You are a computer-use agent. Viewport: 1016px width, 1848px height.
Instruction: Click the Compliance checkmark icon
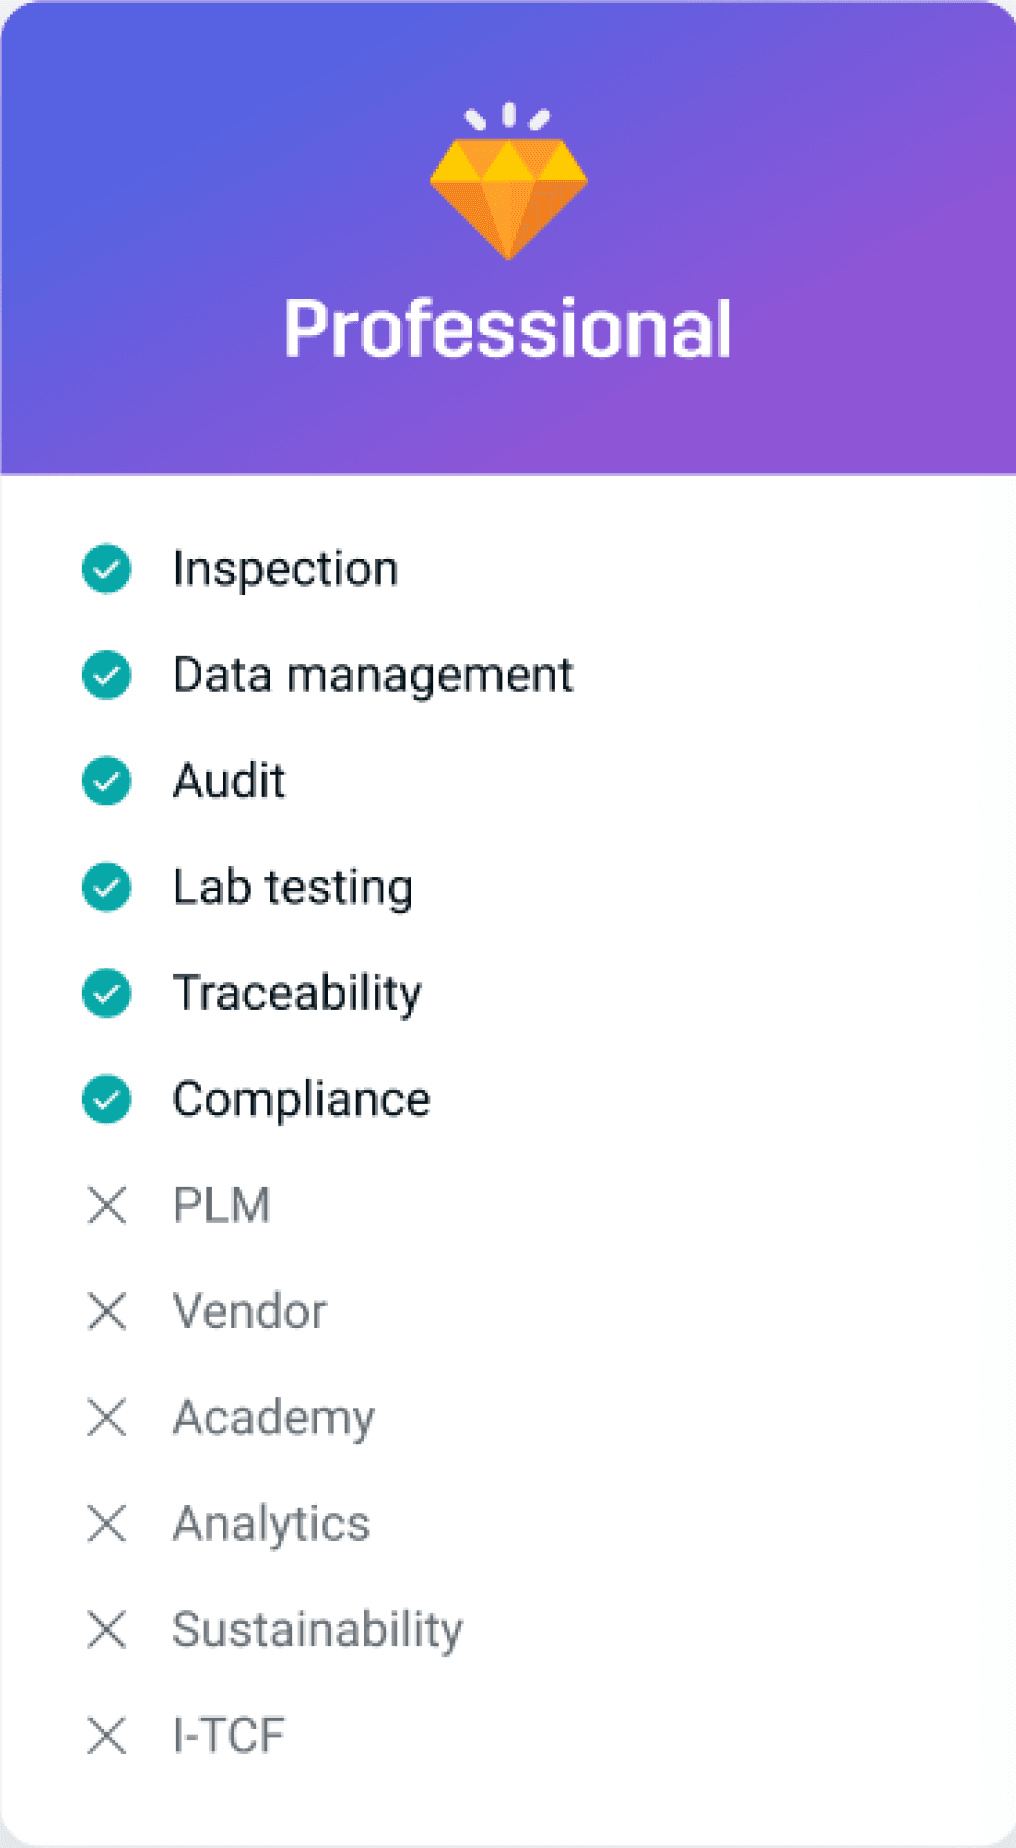click(x=106, y=1099)
